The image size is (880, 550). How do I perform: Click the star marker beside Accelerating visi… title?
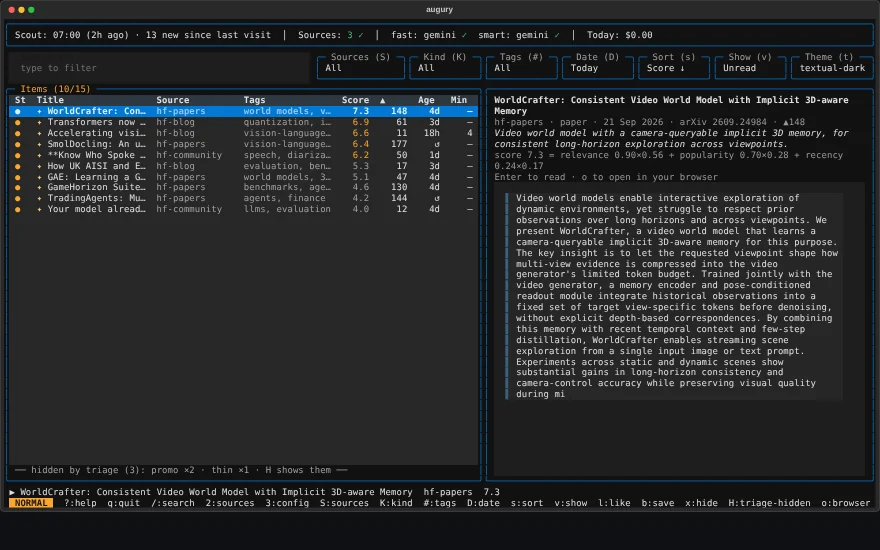coord(39,133)
